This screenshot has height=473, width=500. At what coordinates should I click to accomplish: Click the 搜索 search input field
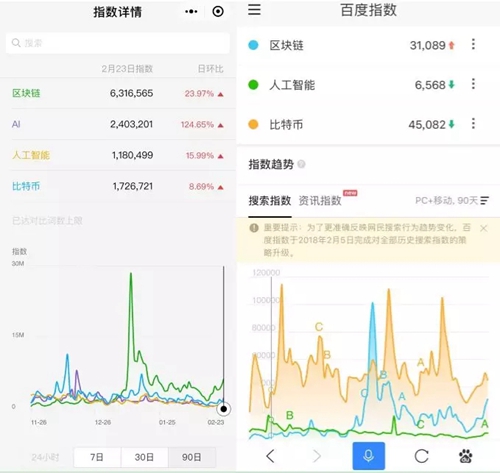pyautogui.click(x=118, y=43)
